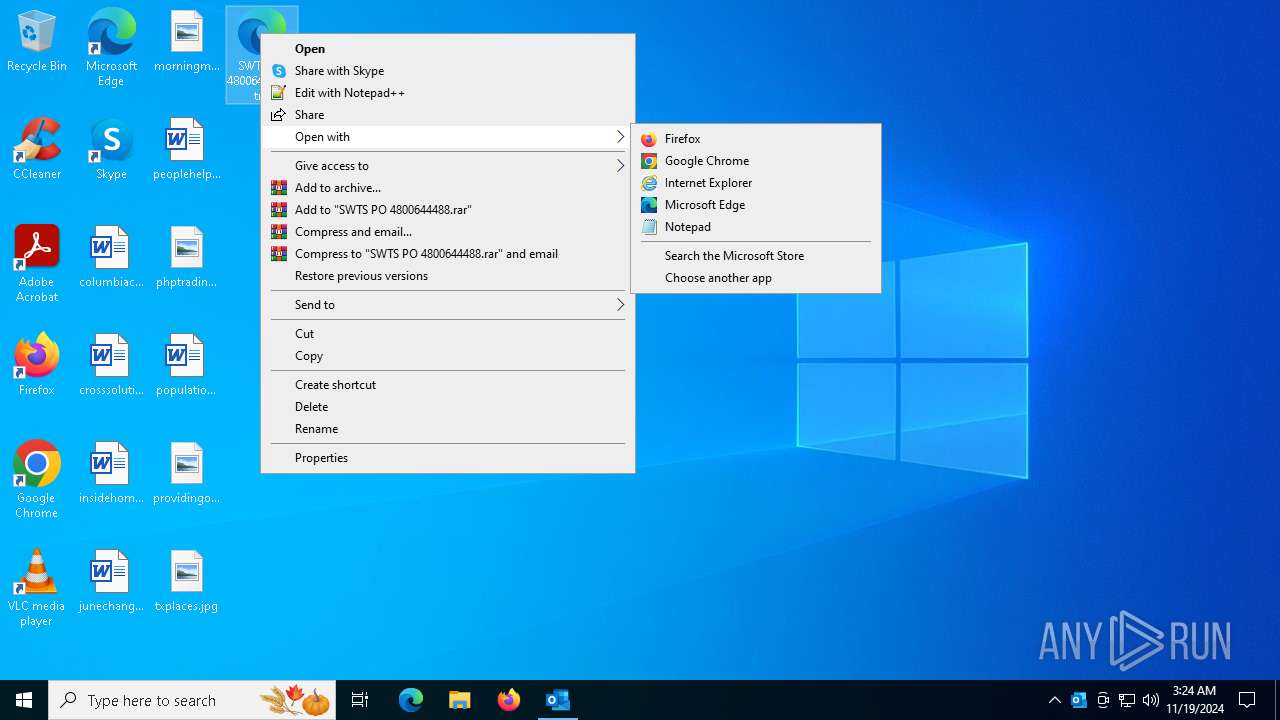The width and height of the screenshot is (1280, 720).
Task: Choose Edit with Notepad++
Action: [448, 93]
